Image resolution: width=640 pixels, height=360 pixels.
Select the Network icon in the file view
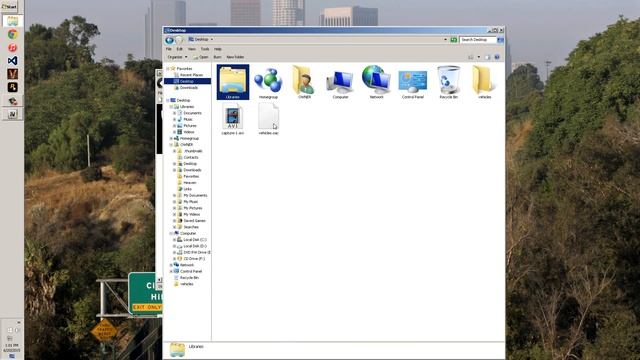click(376, 82)
